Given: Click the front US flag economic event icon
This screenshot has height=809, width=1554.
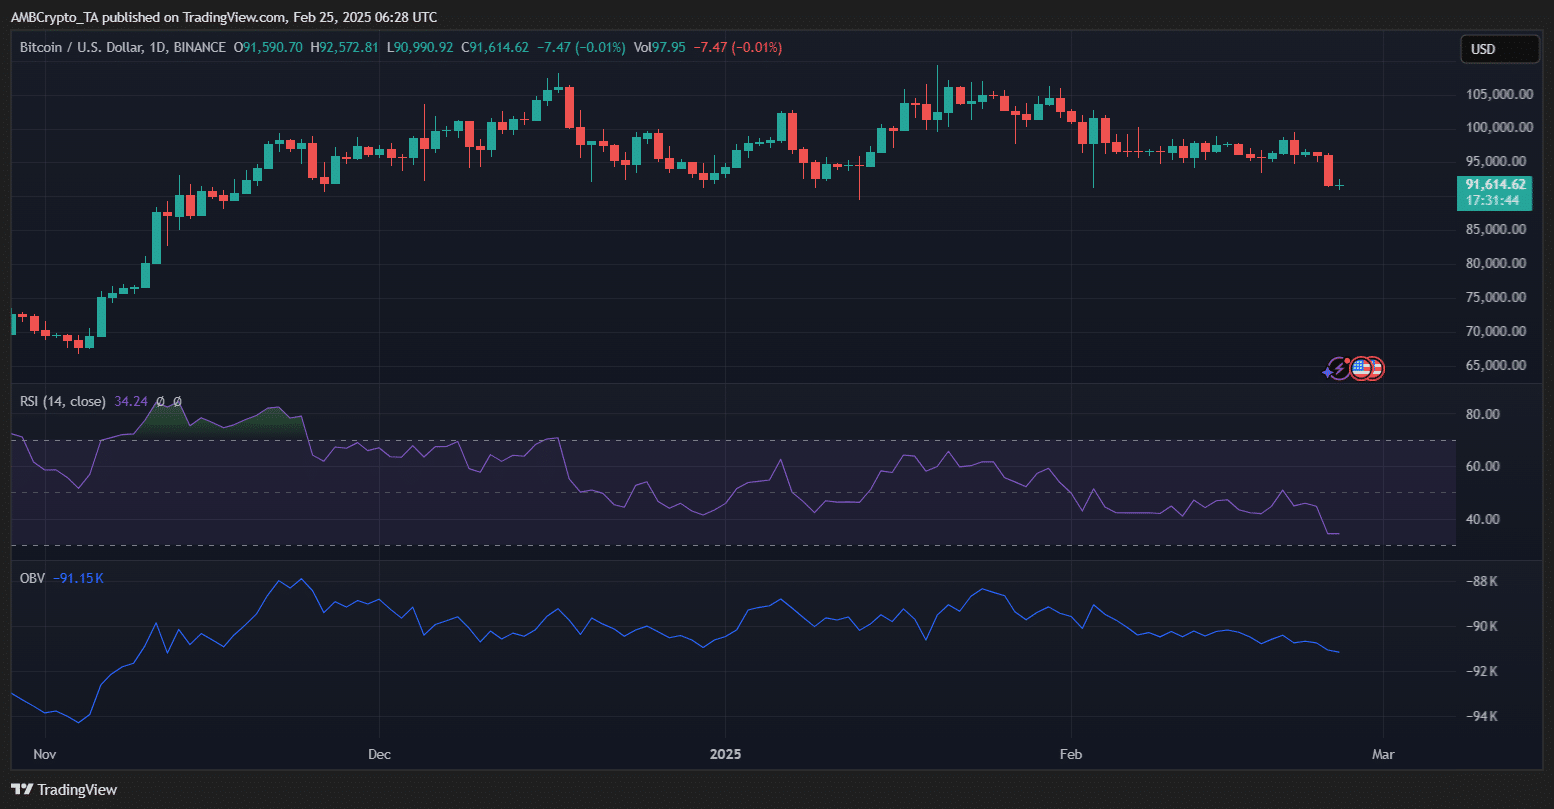Looking at the screenshot, I should [x=1359, y=369].
